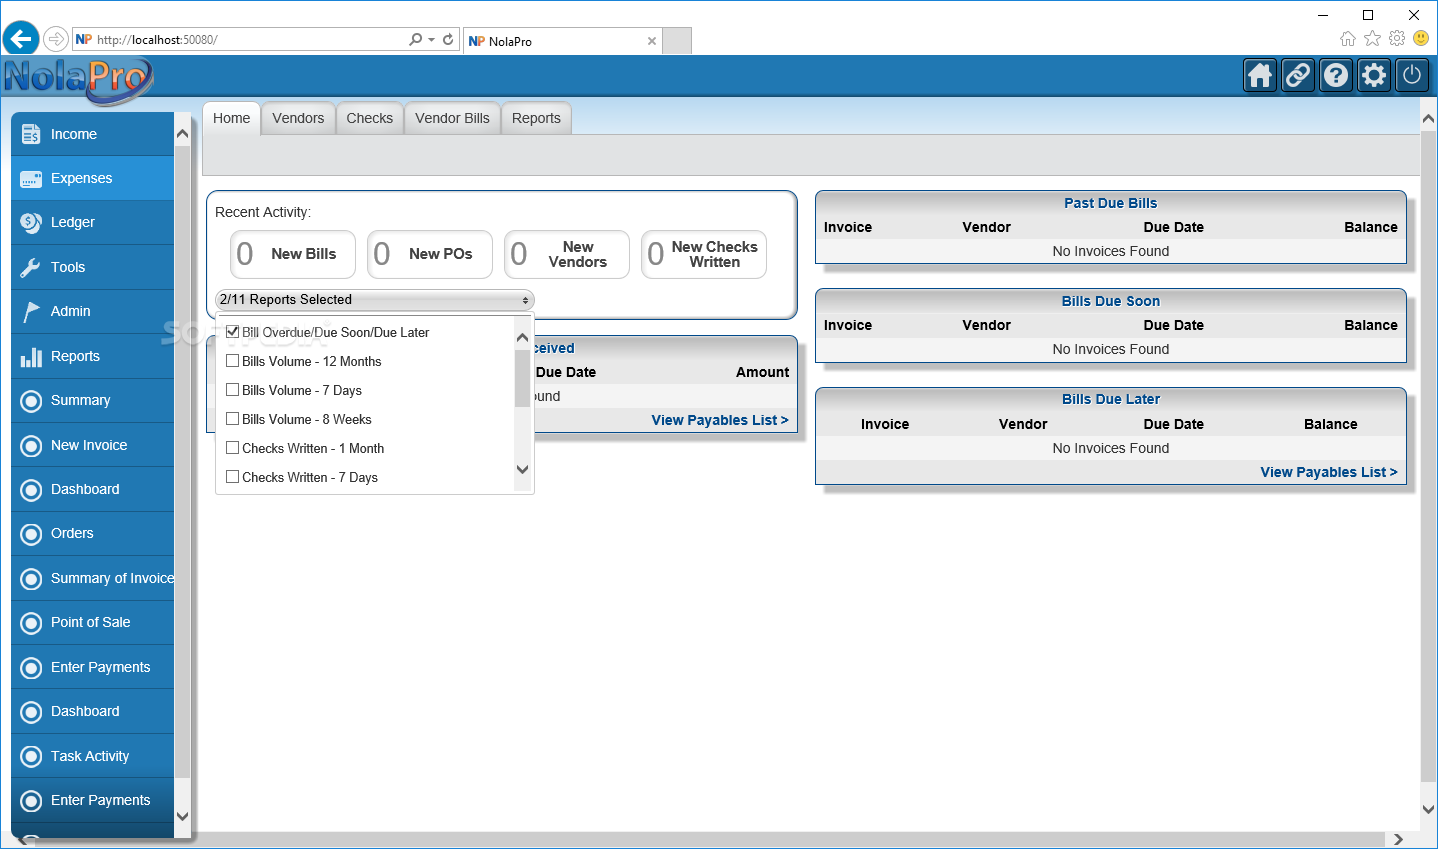Viewport: 1438px width, 849px height.
Task: Open browser tools gear icon
Action: 1397,38
